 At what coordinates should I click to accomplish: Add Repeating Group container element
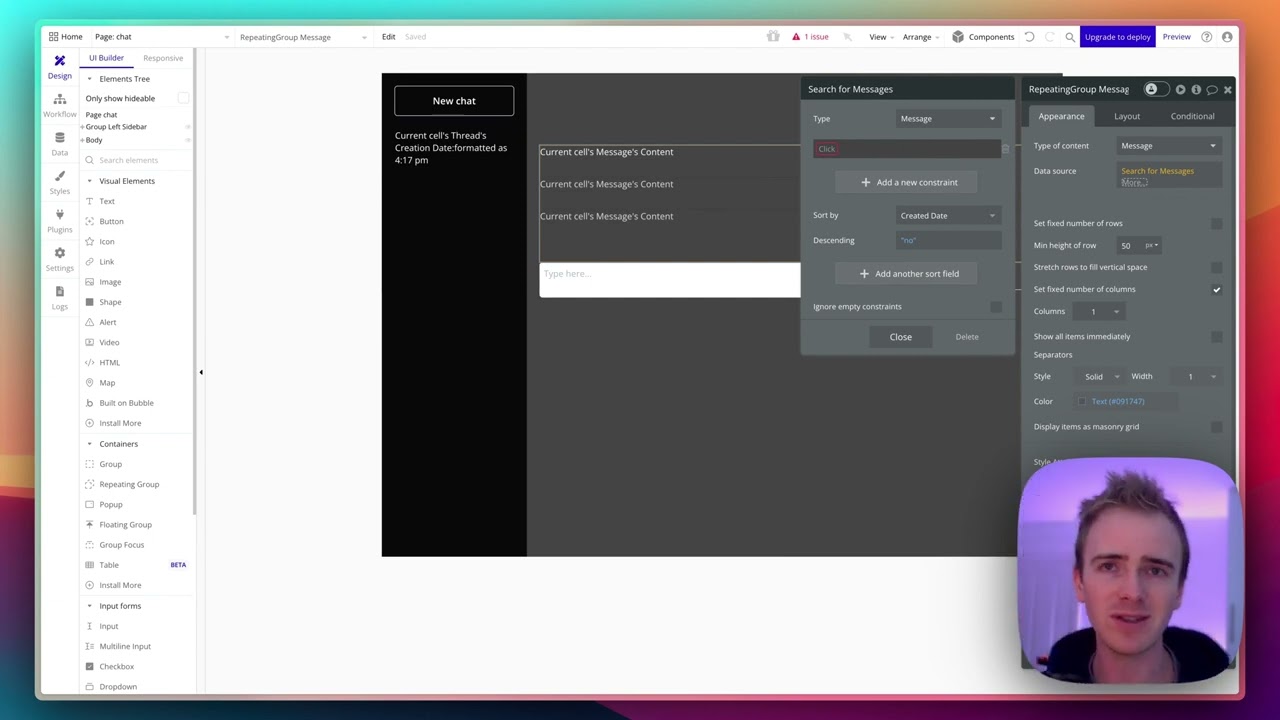[x=129, y=484]
